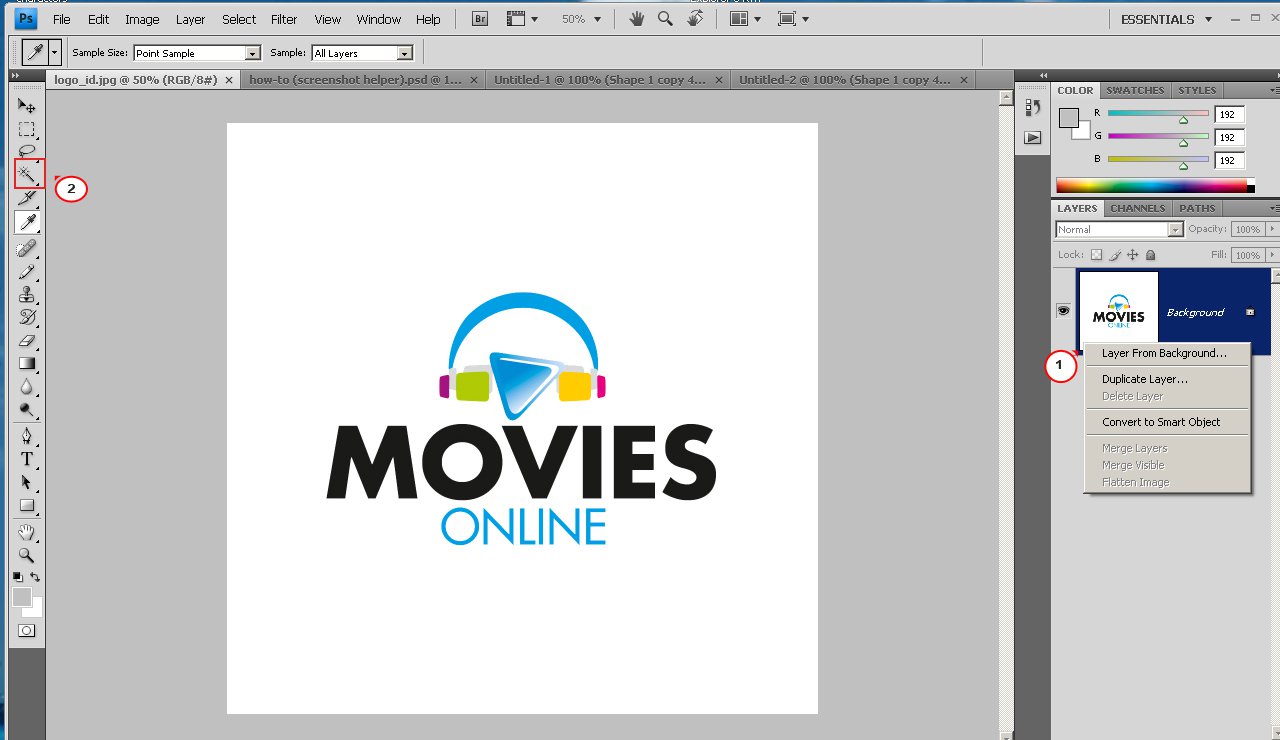Select the Gradient tool
This screenshot has height=740, width=1280.
coord(27,363)
